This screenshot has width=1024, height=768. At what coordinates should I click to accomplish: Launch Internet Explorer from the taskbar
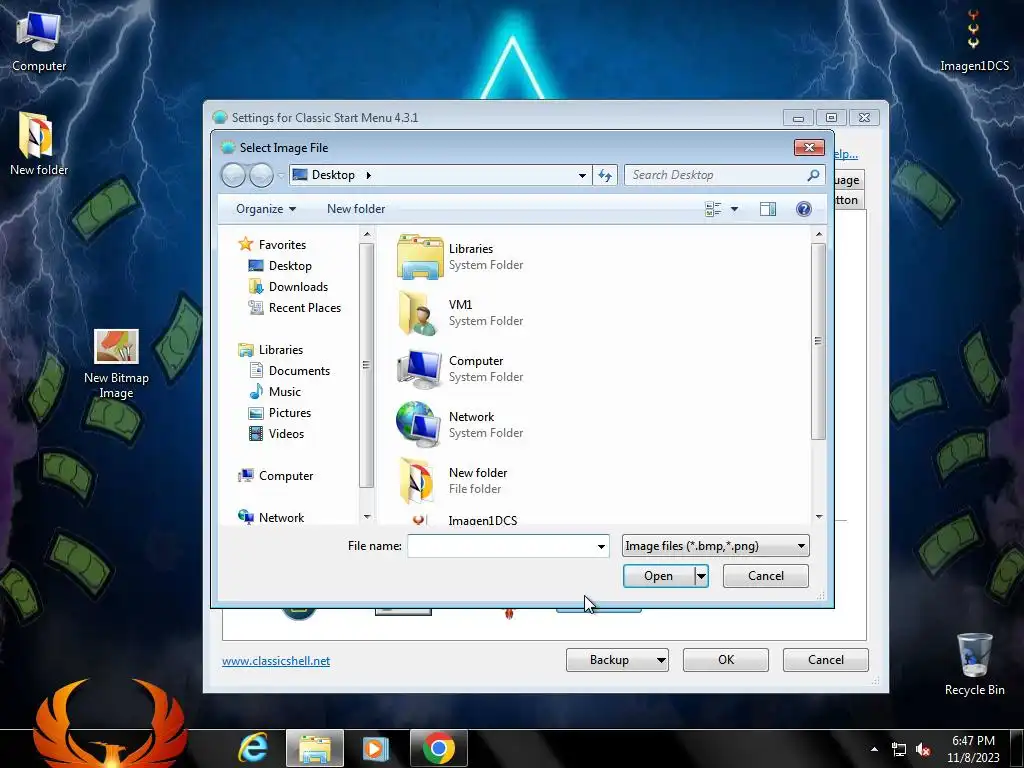pyautogui.click(x=253, y=748)
